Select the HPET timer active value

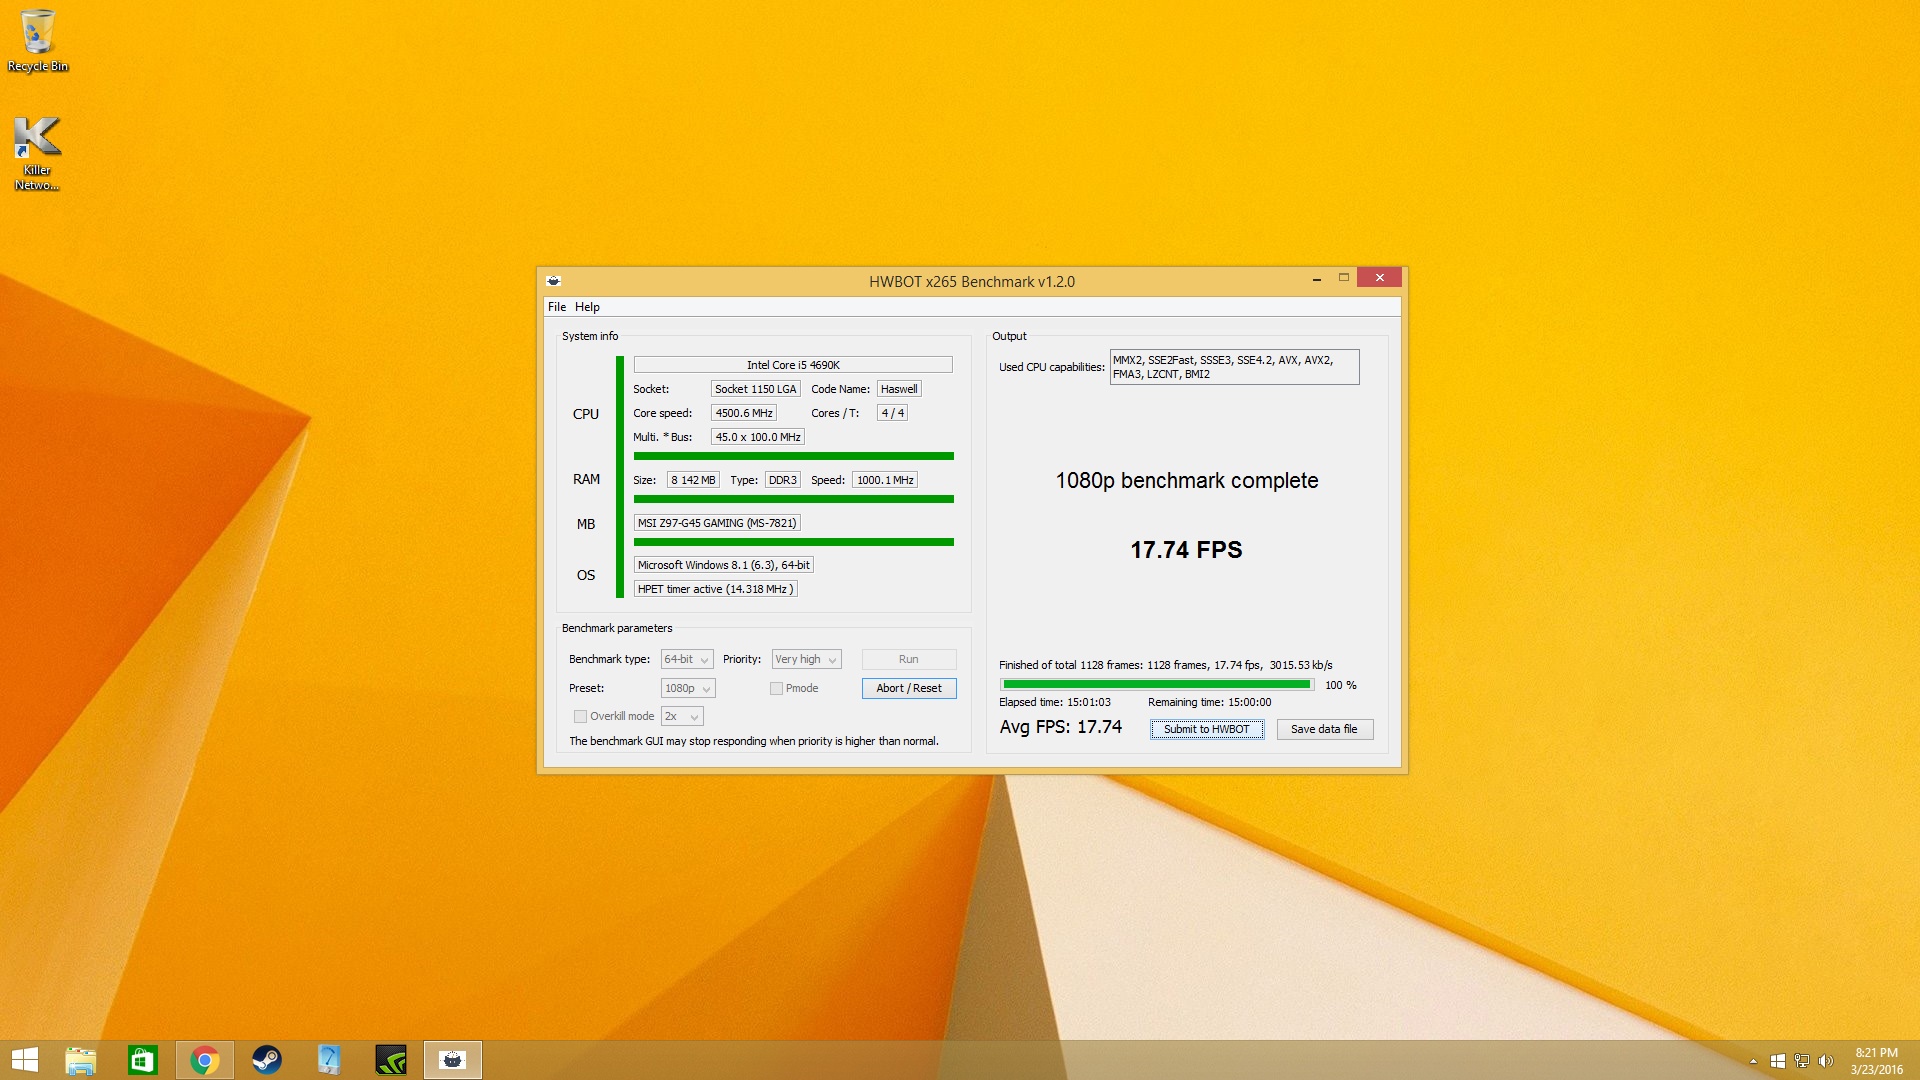716,589
